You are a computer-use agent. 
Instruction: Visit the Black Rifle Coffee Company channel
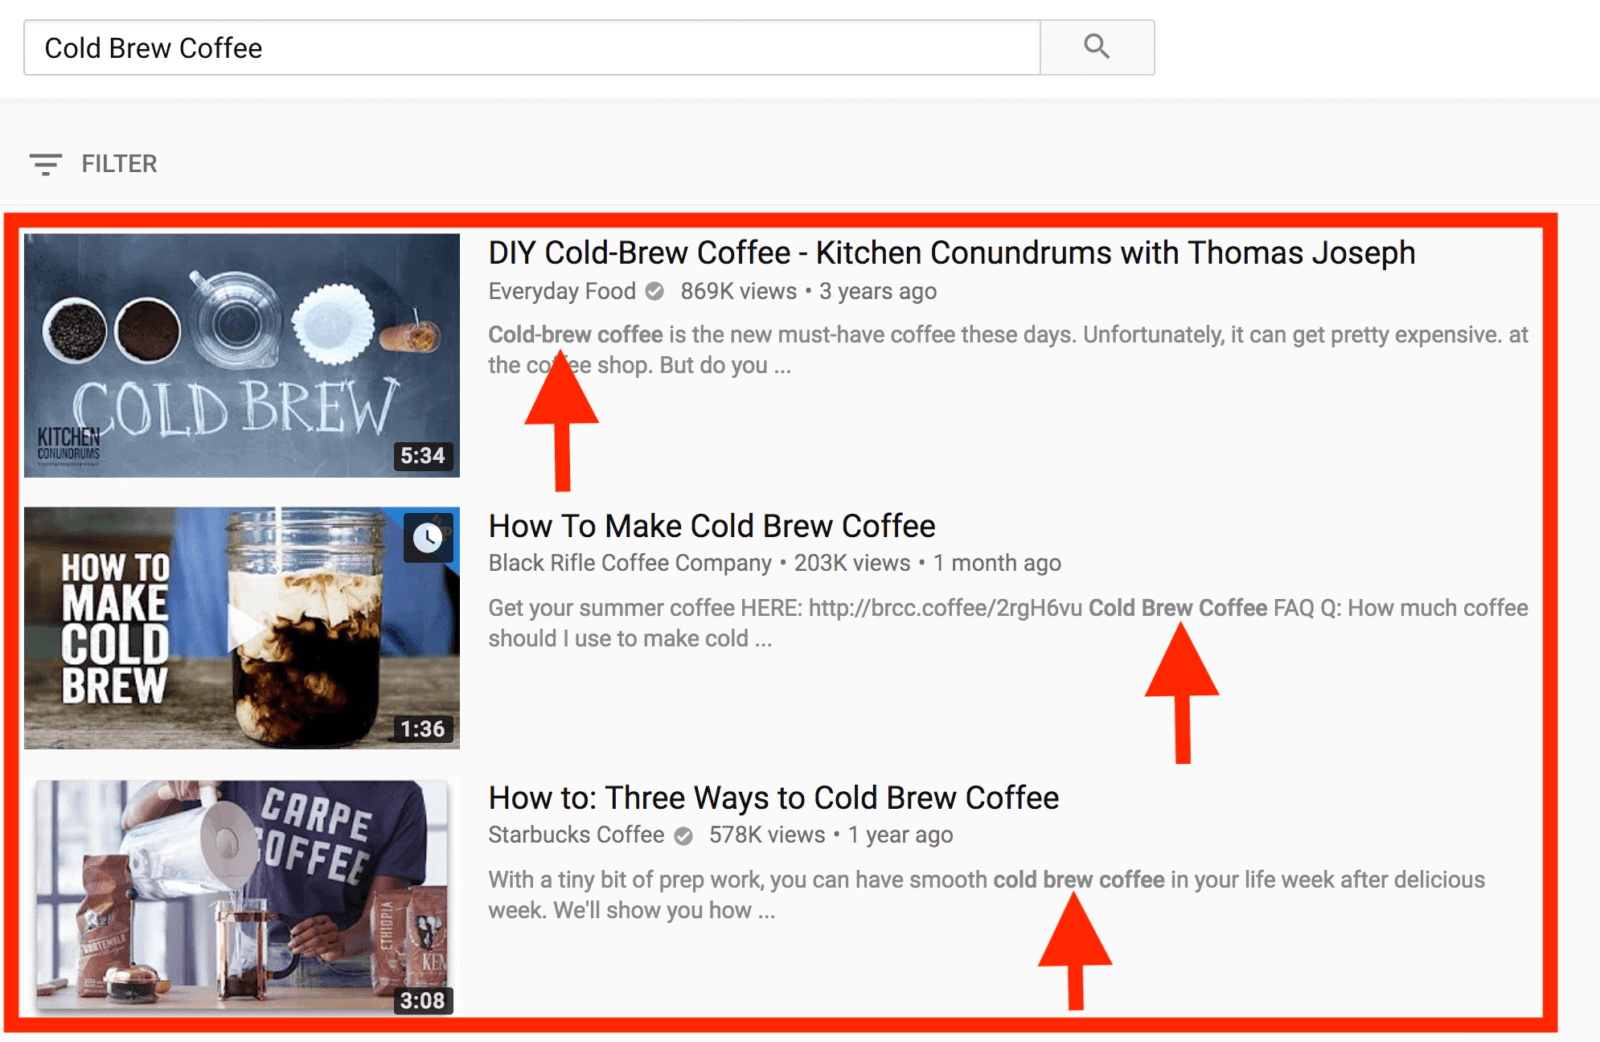pyautogui.click(x=628, y=563)
